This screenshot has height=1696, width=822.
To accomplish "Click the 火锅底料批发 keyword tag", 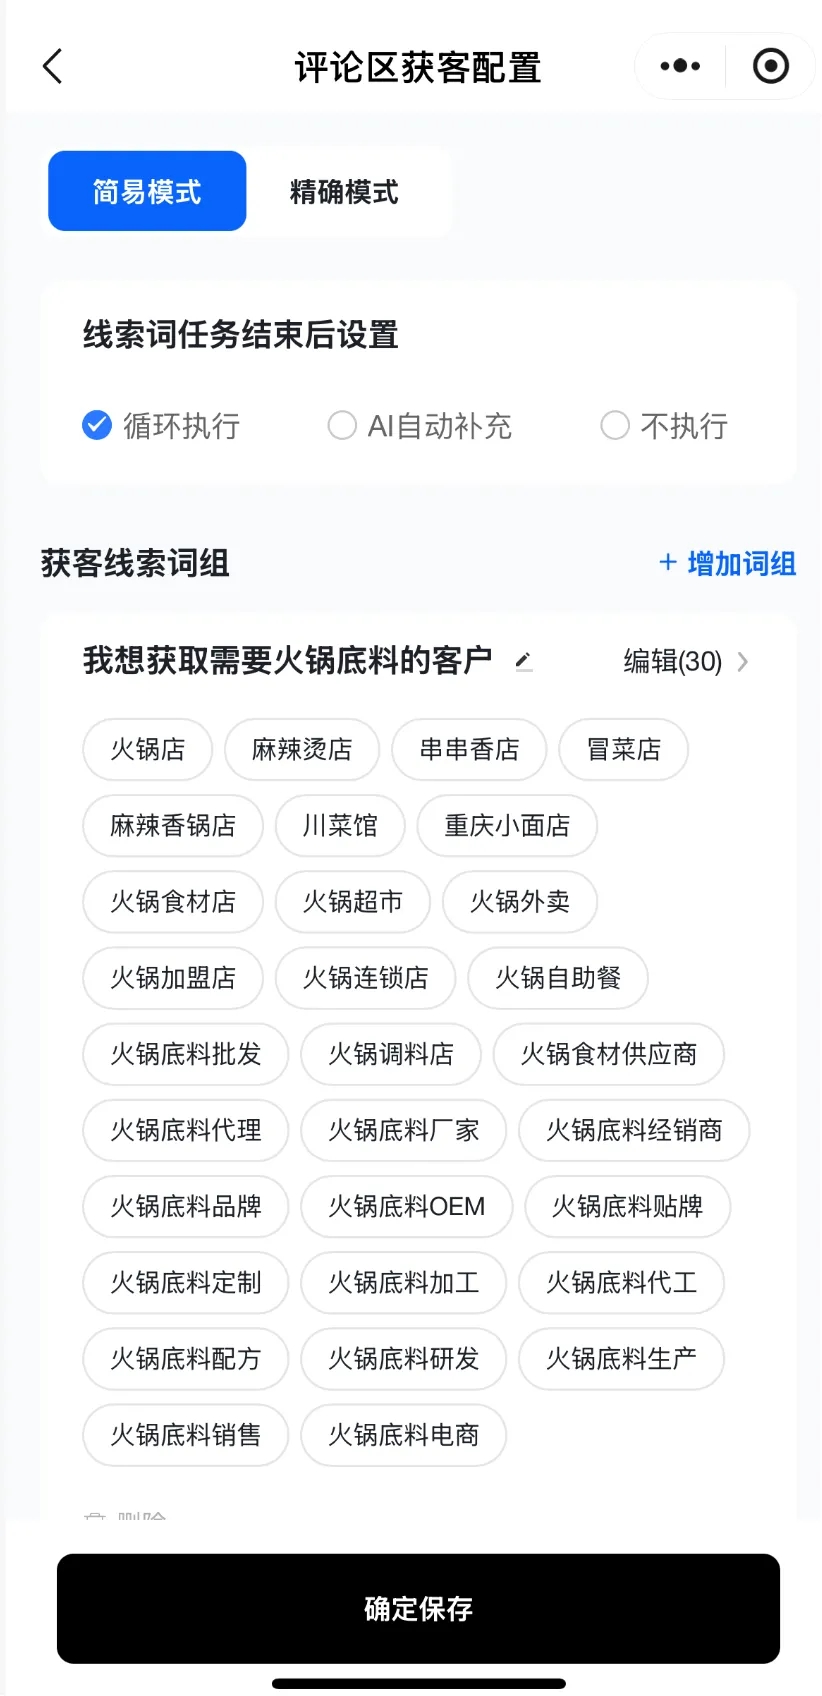I will (186, 1054).
